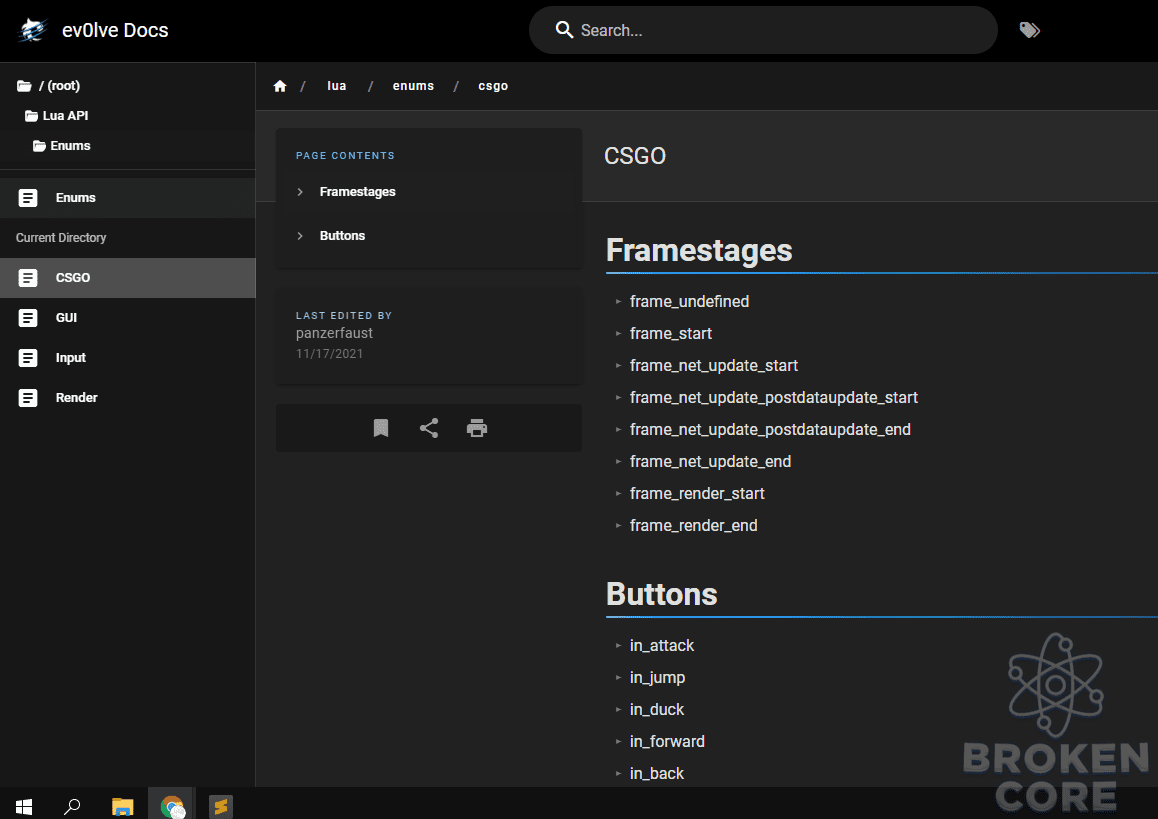Open the Windows Start menu
Image resolution: width=1158 pixels, height=819 pixels.
click(x=24, y=806)
